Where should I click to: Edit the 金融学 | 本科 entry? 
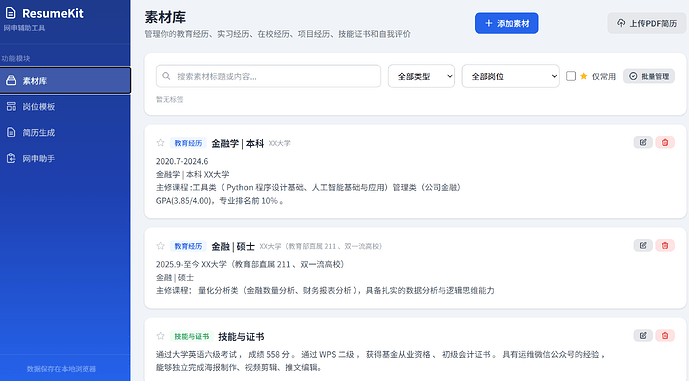tap(643, 142)
